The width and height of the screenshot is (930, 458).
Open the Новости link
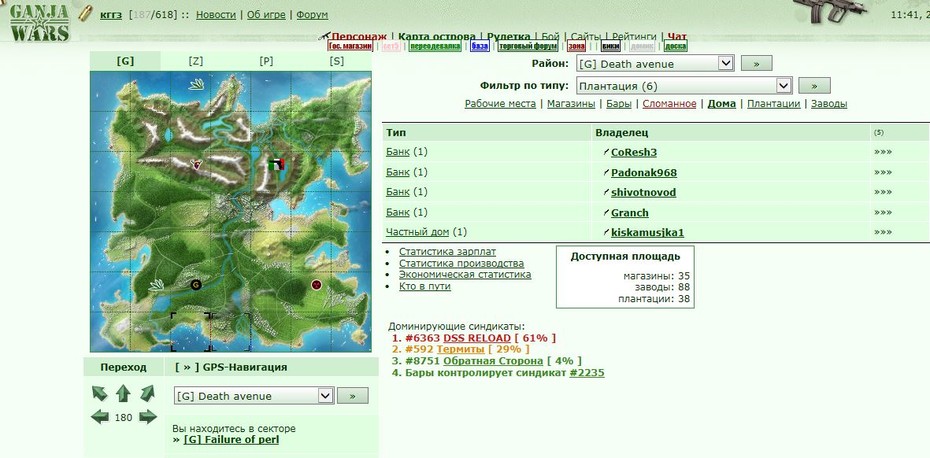(x=216, y=15)
